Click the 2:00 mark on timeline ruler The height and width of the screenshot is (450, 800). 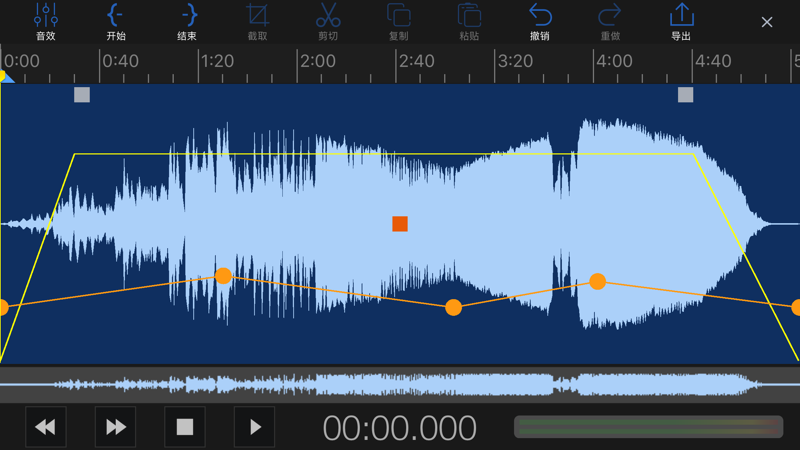[x=317, y=62]
